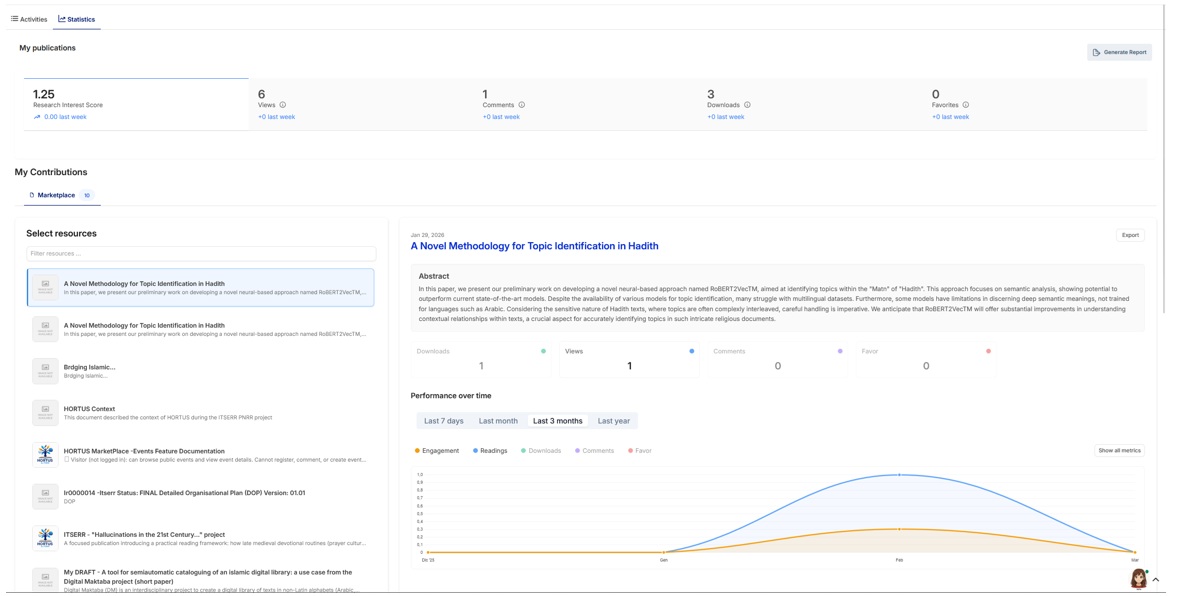Click the HORTUS logo thumbnail on the ITSERR Hallucinations row

click(45, 538)
